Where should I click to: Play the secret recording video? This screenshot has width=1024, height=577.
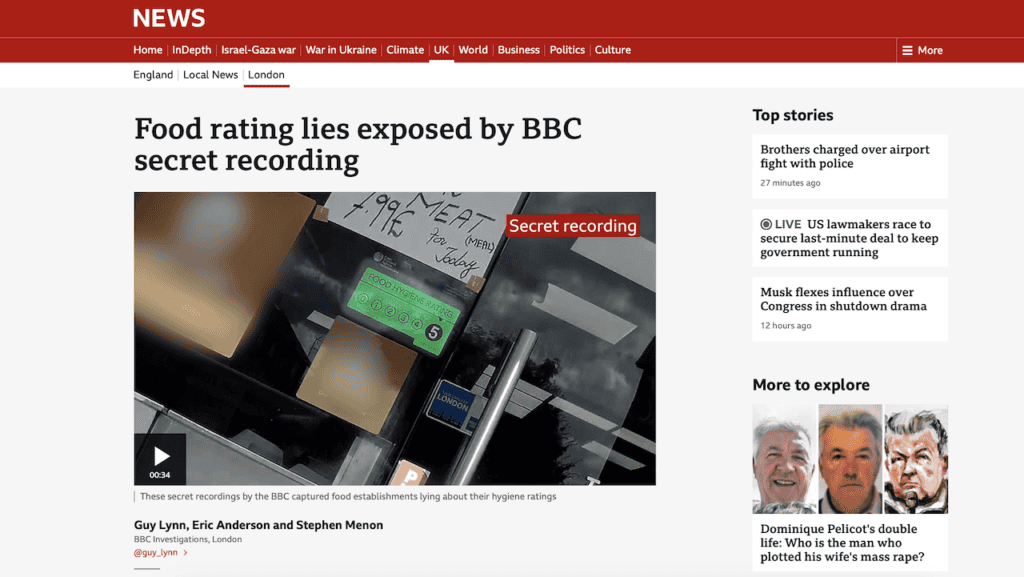pyautogui.click(x=160, y=458)
